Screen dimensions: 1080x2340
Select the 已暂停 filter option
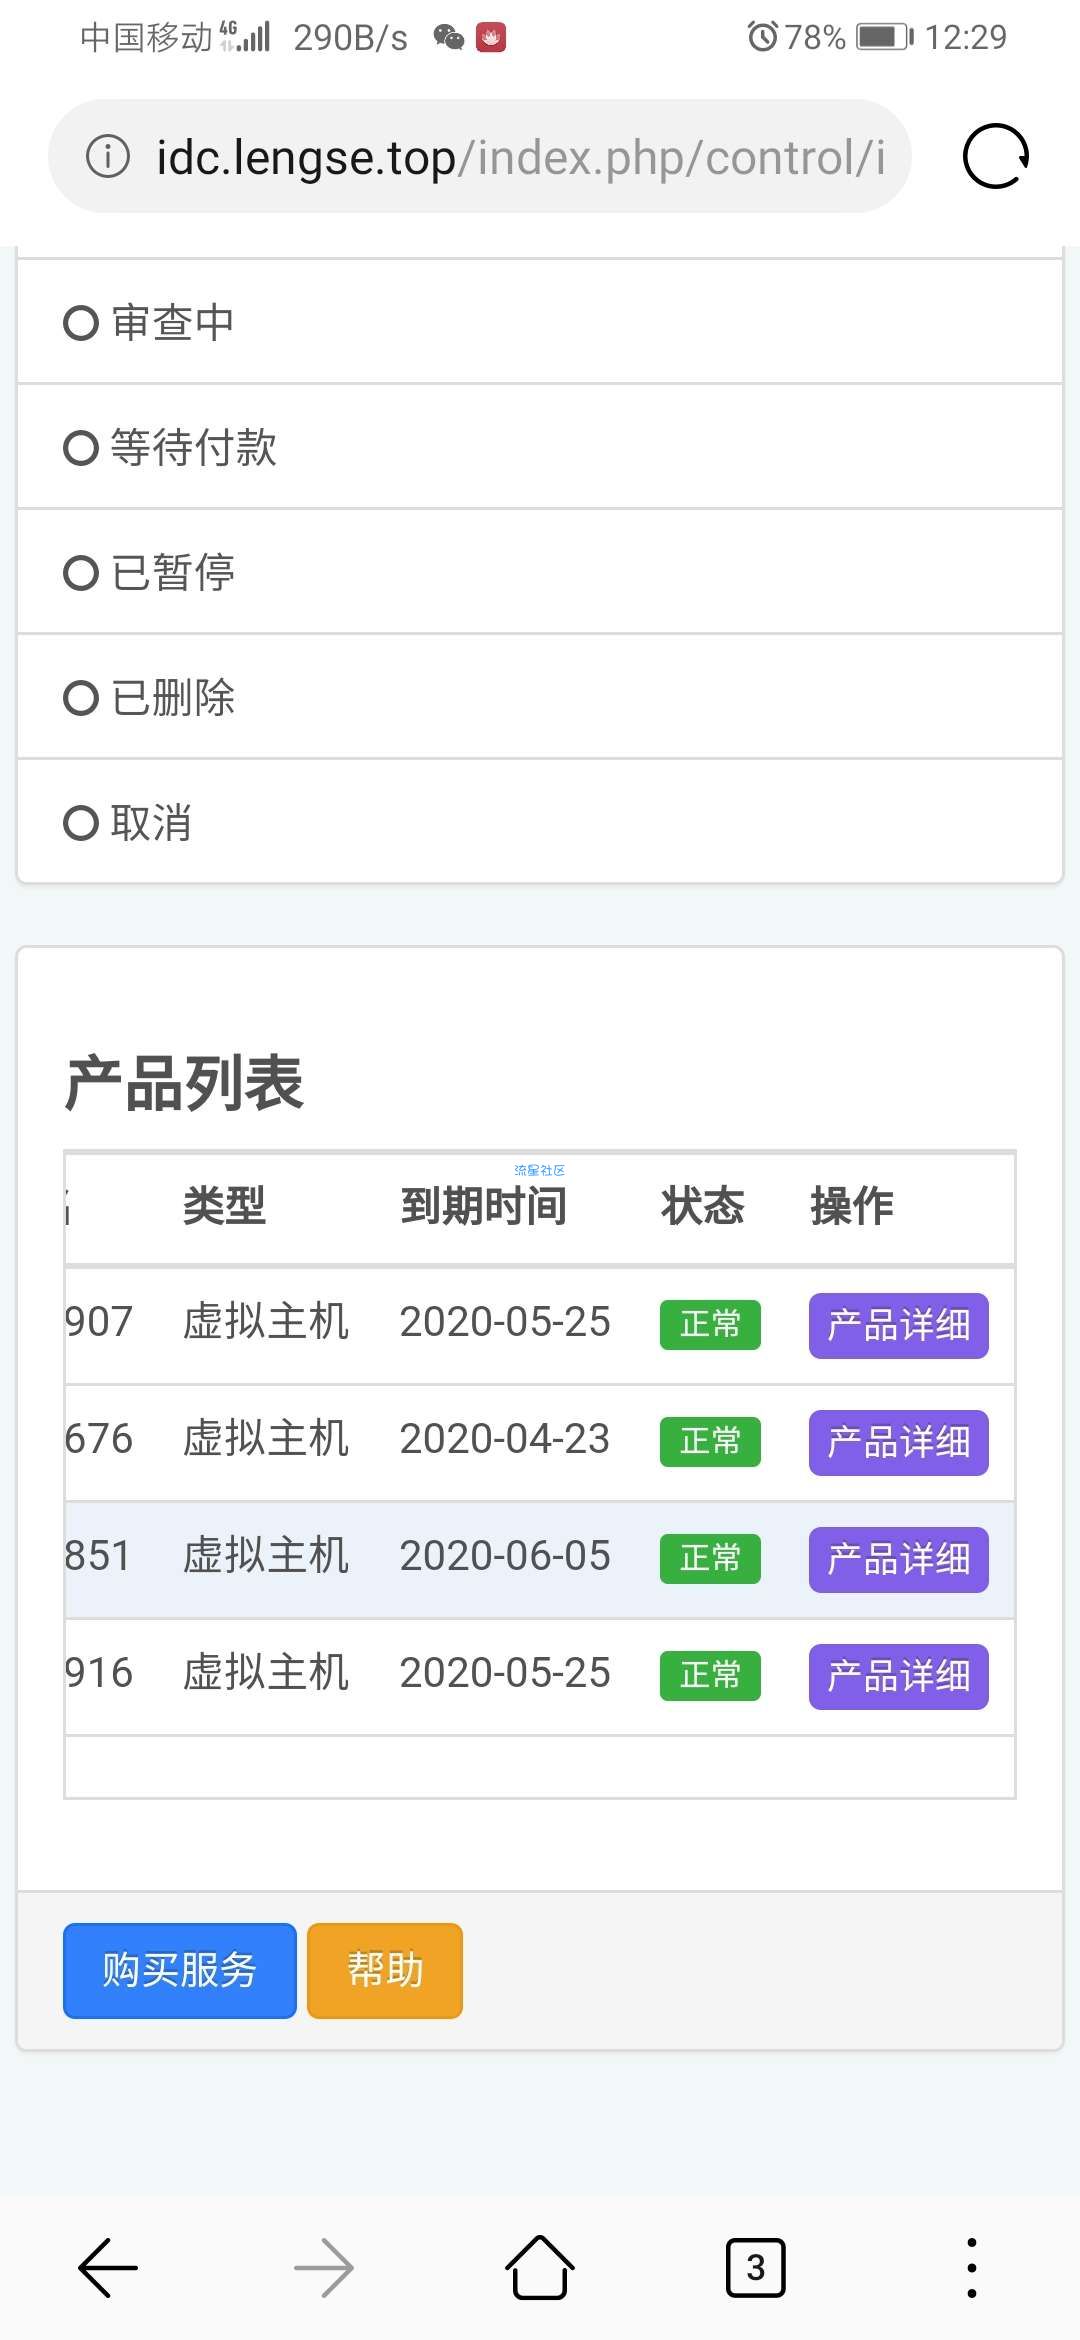point(148,573)
